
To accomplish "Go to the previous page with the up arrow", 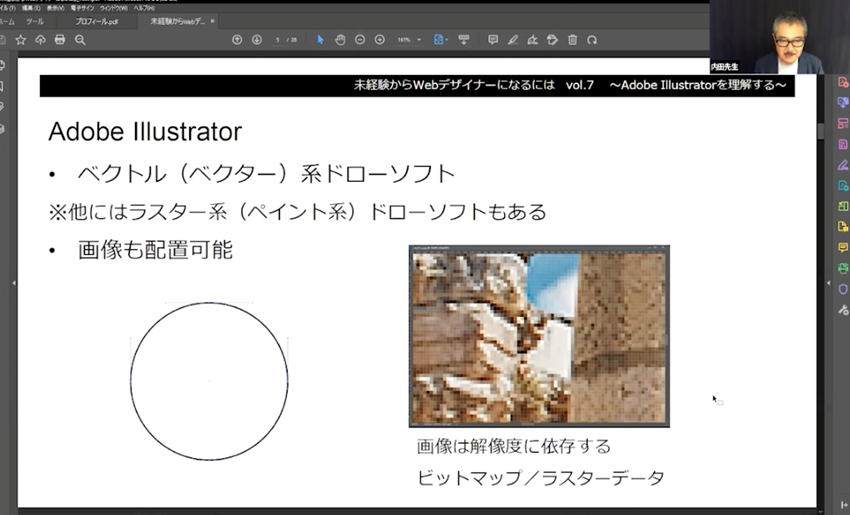I will coord(237,40).
